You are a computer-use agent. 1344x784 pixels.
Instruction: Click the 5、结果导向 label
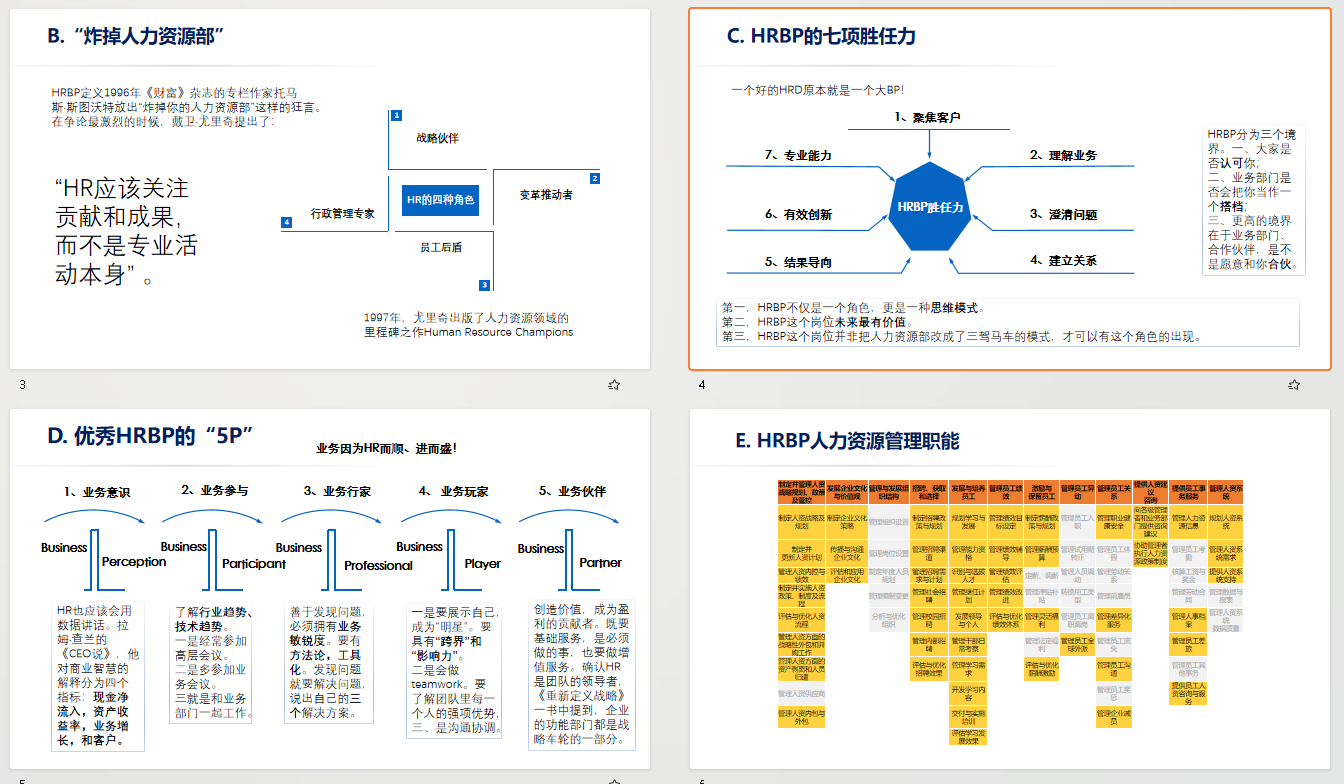tap(798, 262)
